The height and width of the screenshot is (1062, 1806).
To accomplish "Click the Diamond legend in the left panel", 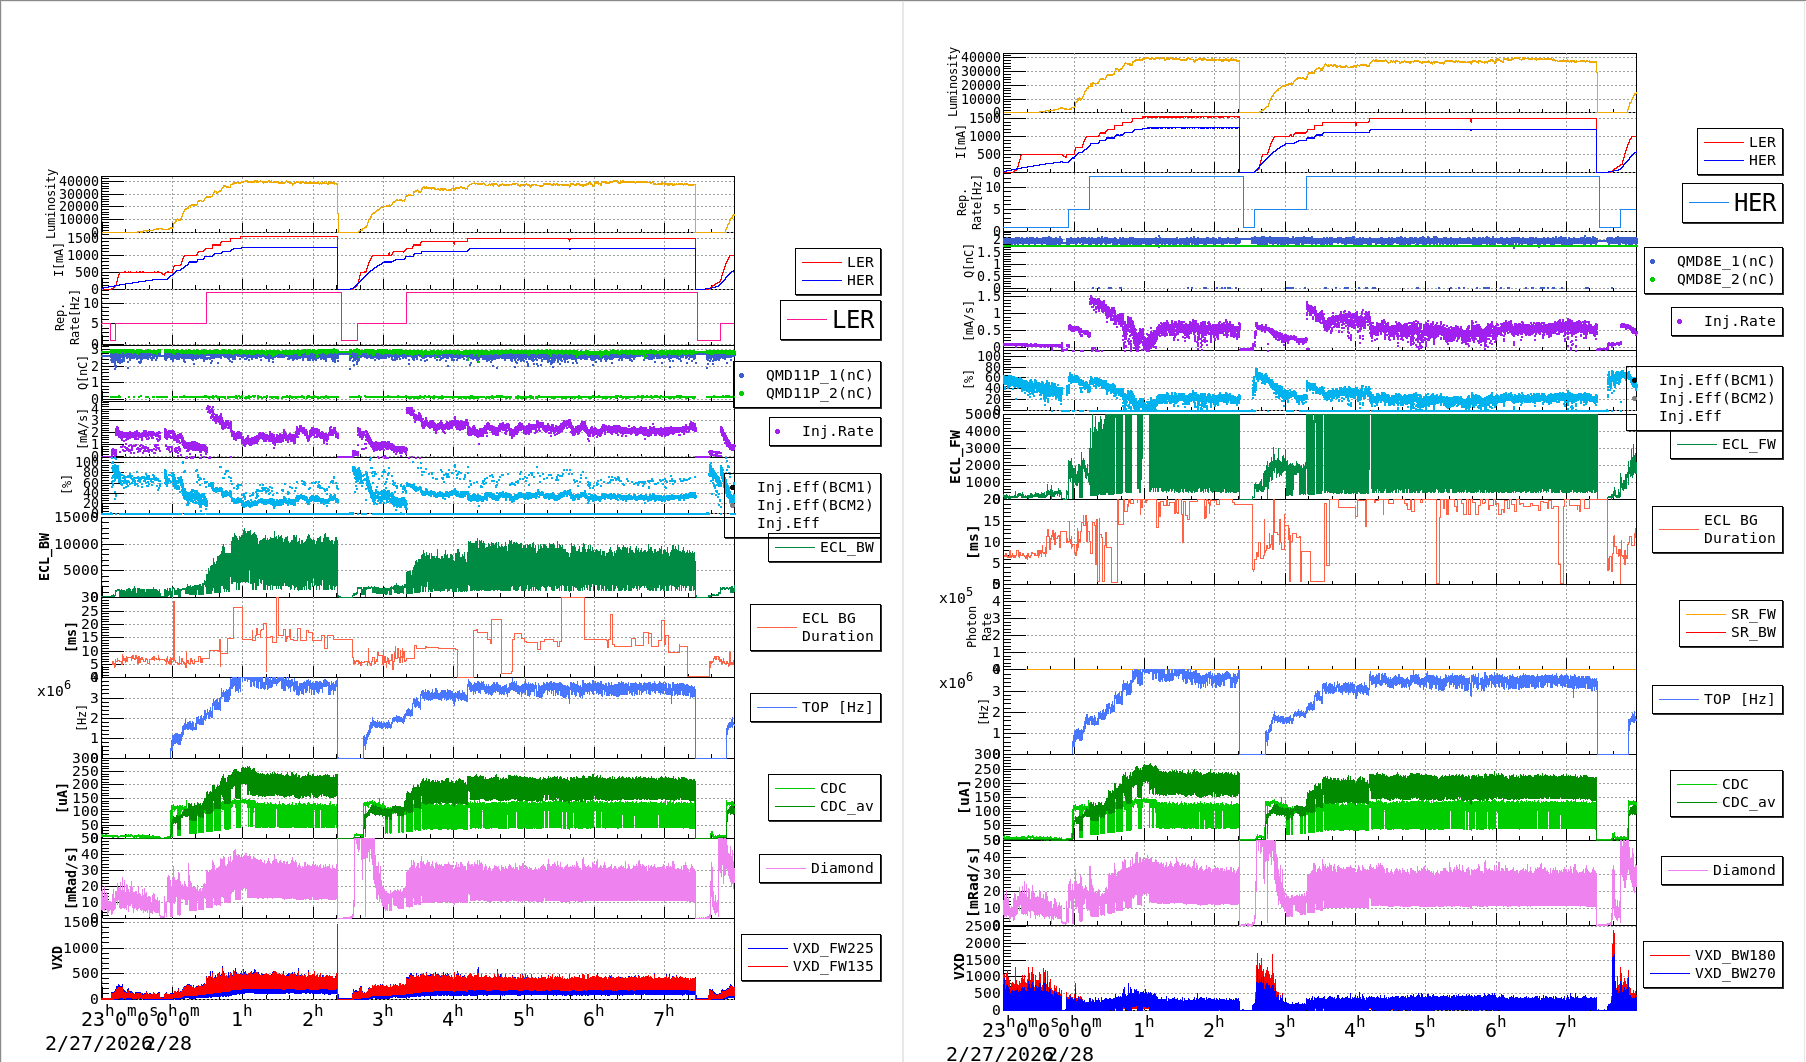I will pos(841,868).
